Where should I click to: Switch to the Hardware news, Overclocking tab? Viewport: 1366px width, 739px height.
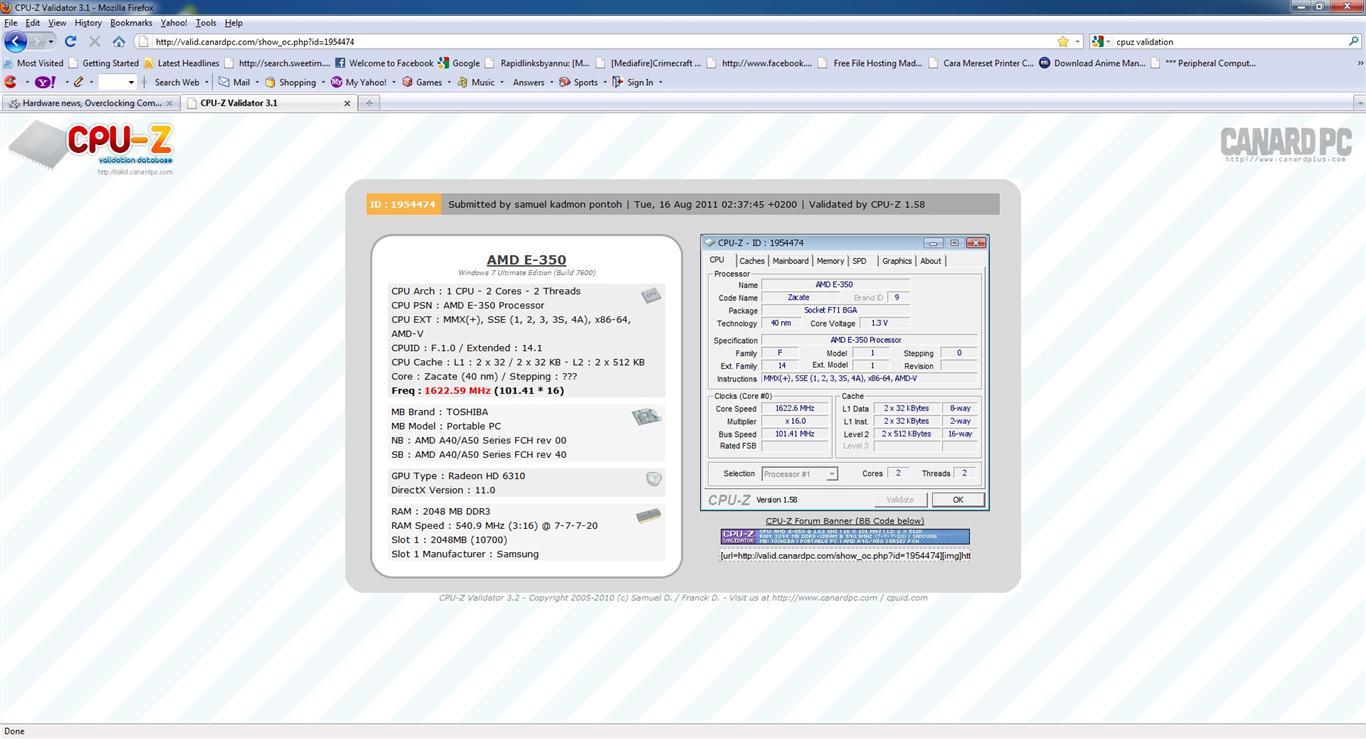[90, 103]
